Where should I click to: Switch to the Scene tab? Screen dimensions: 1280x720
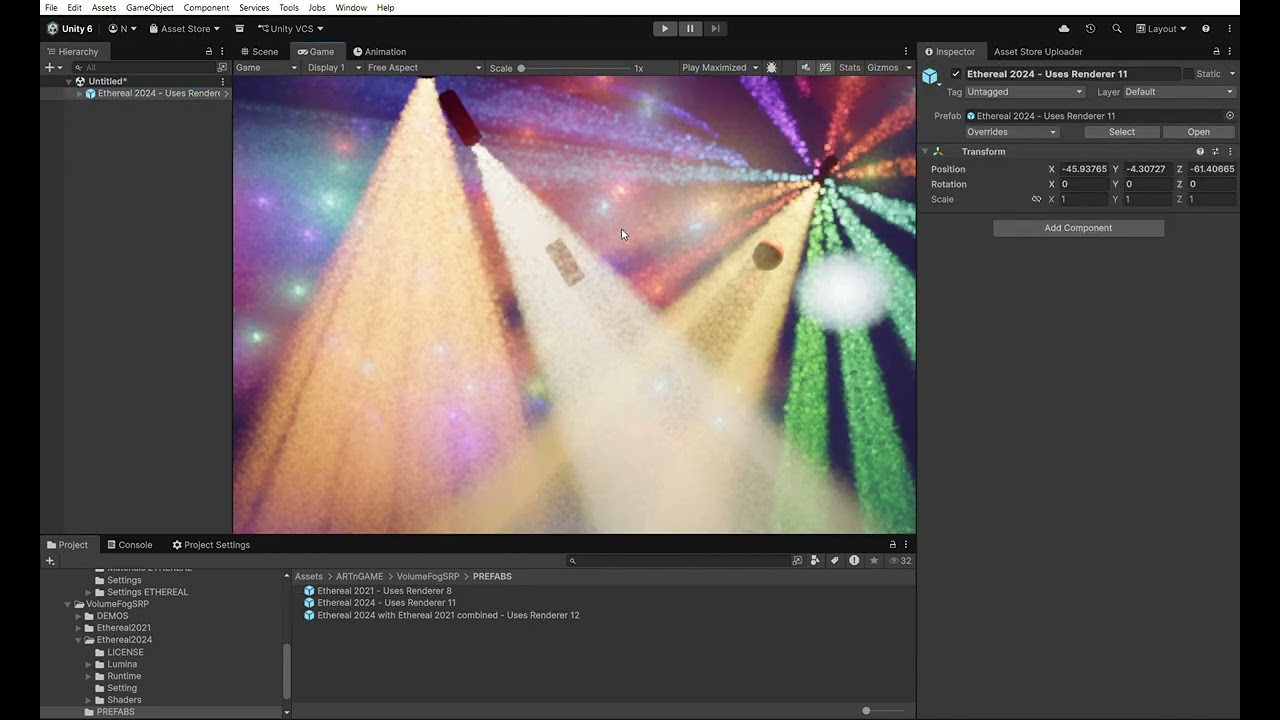pyautogui.click(x=260, y=52)
